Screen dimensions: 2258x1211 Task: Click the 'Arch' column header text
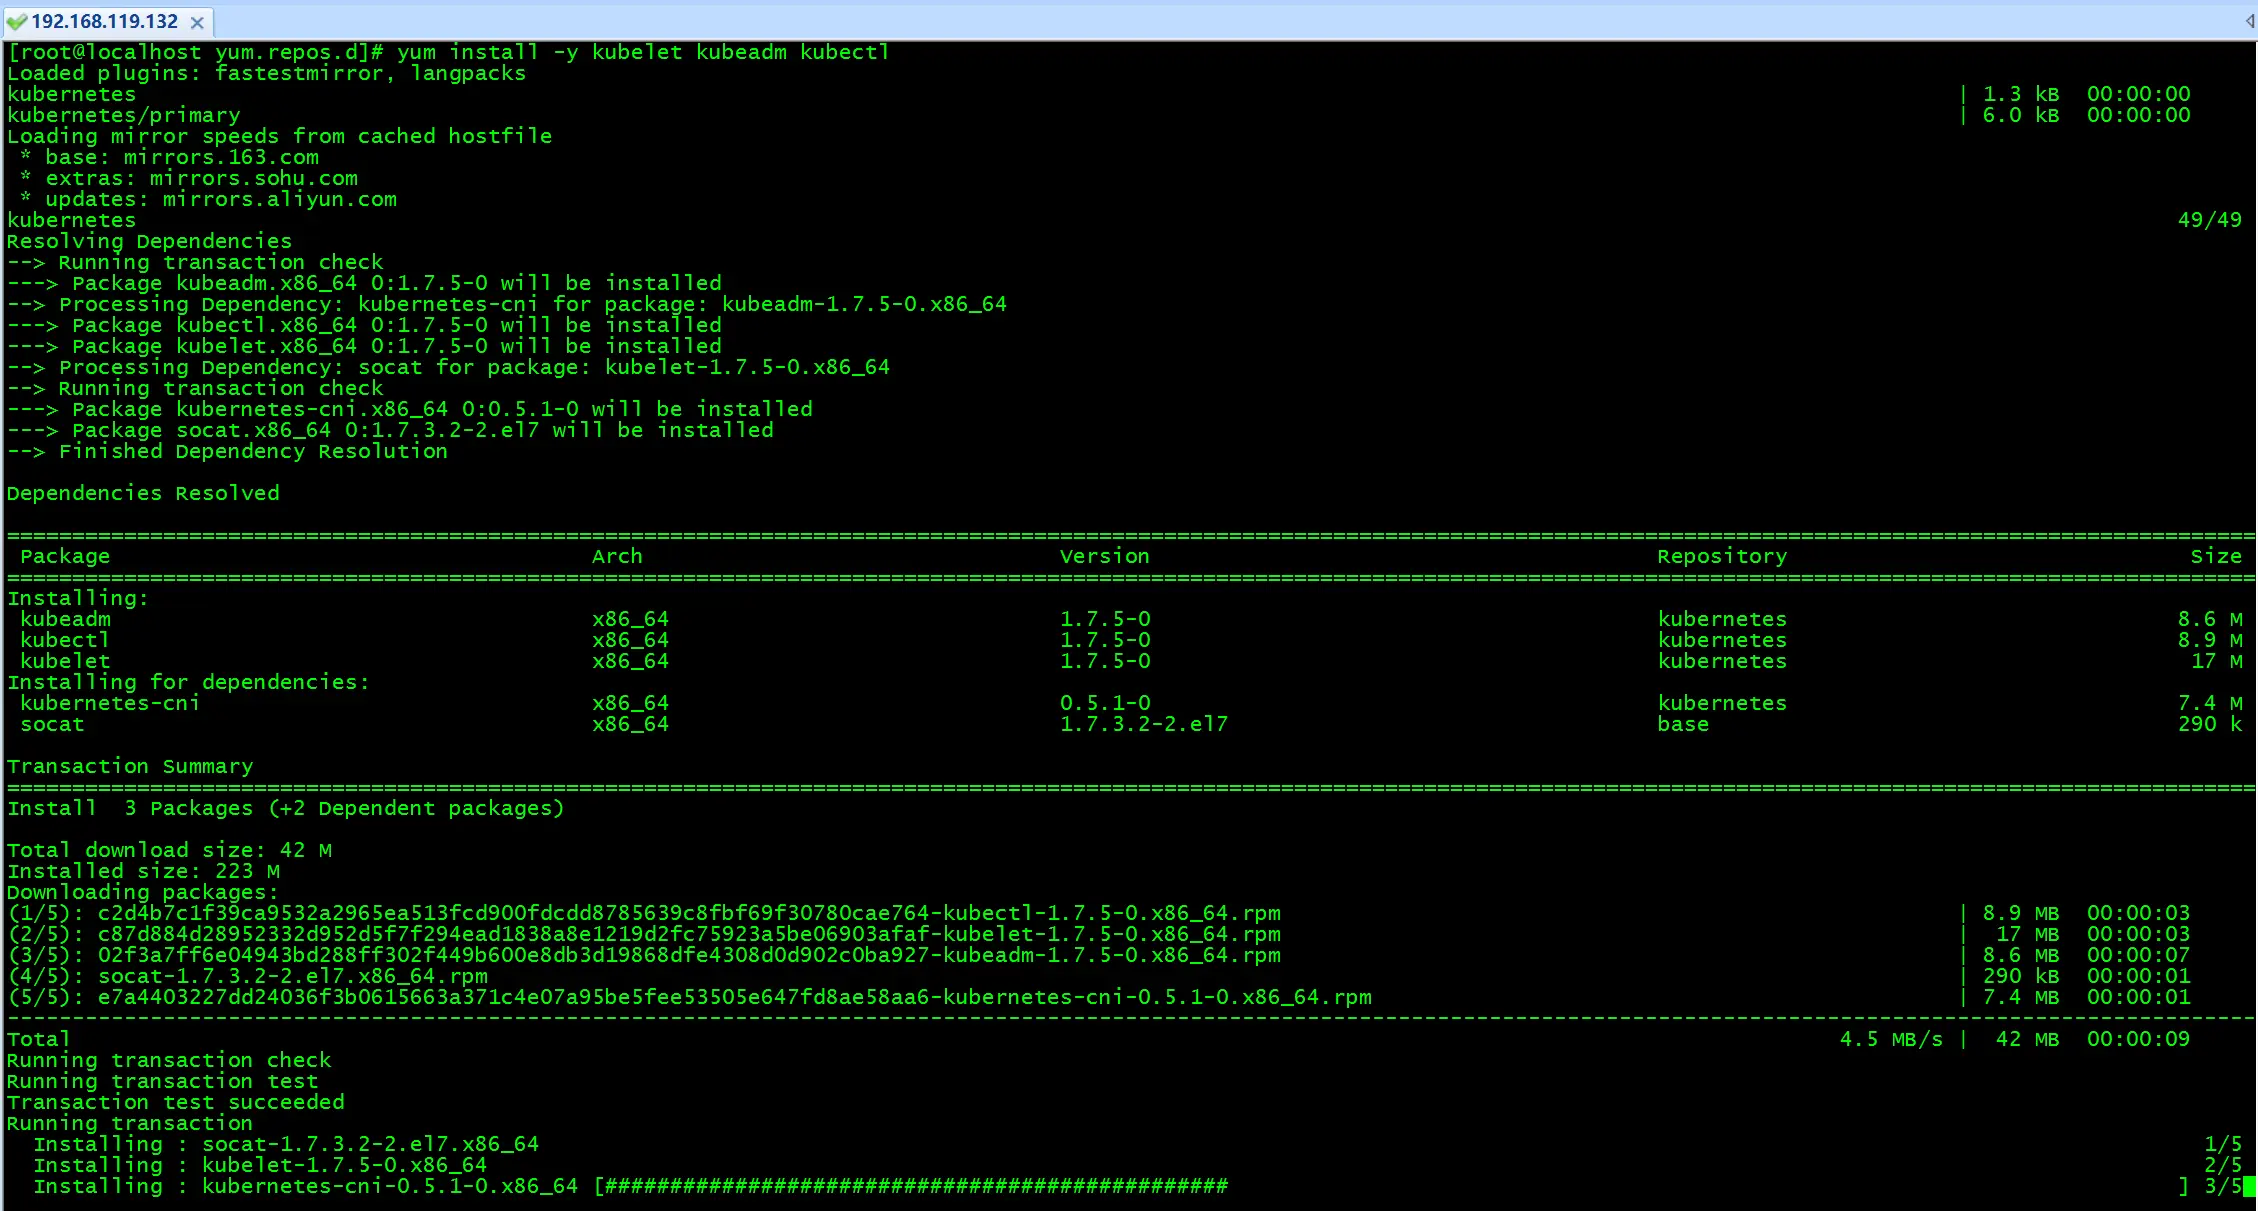[x=616, y=556]
